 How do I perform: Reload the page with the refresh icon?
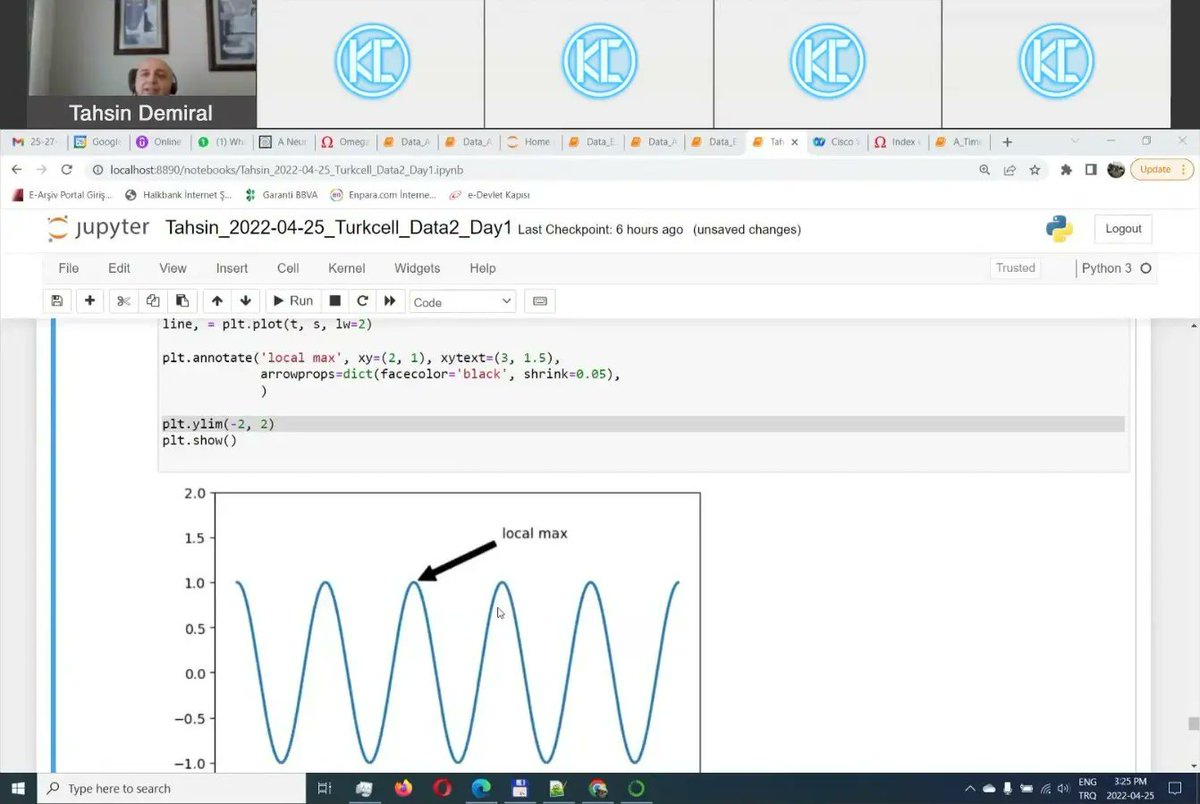[x=67, y=170]
